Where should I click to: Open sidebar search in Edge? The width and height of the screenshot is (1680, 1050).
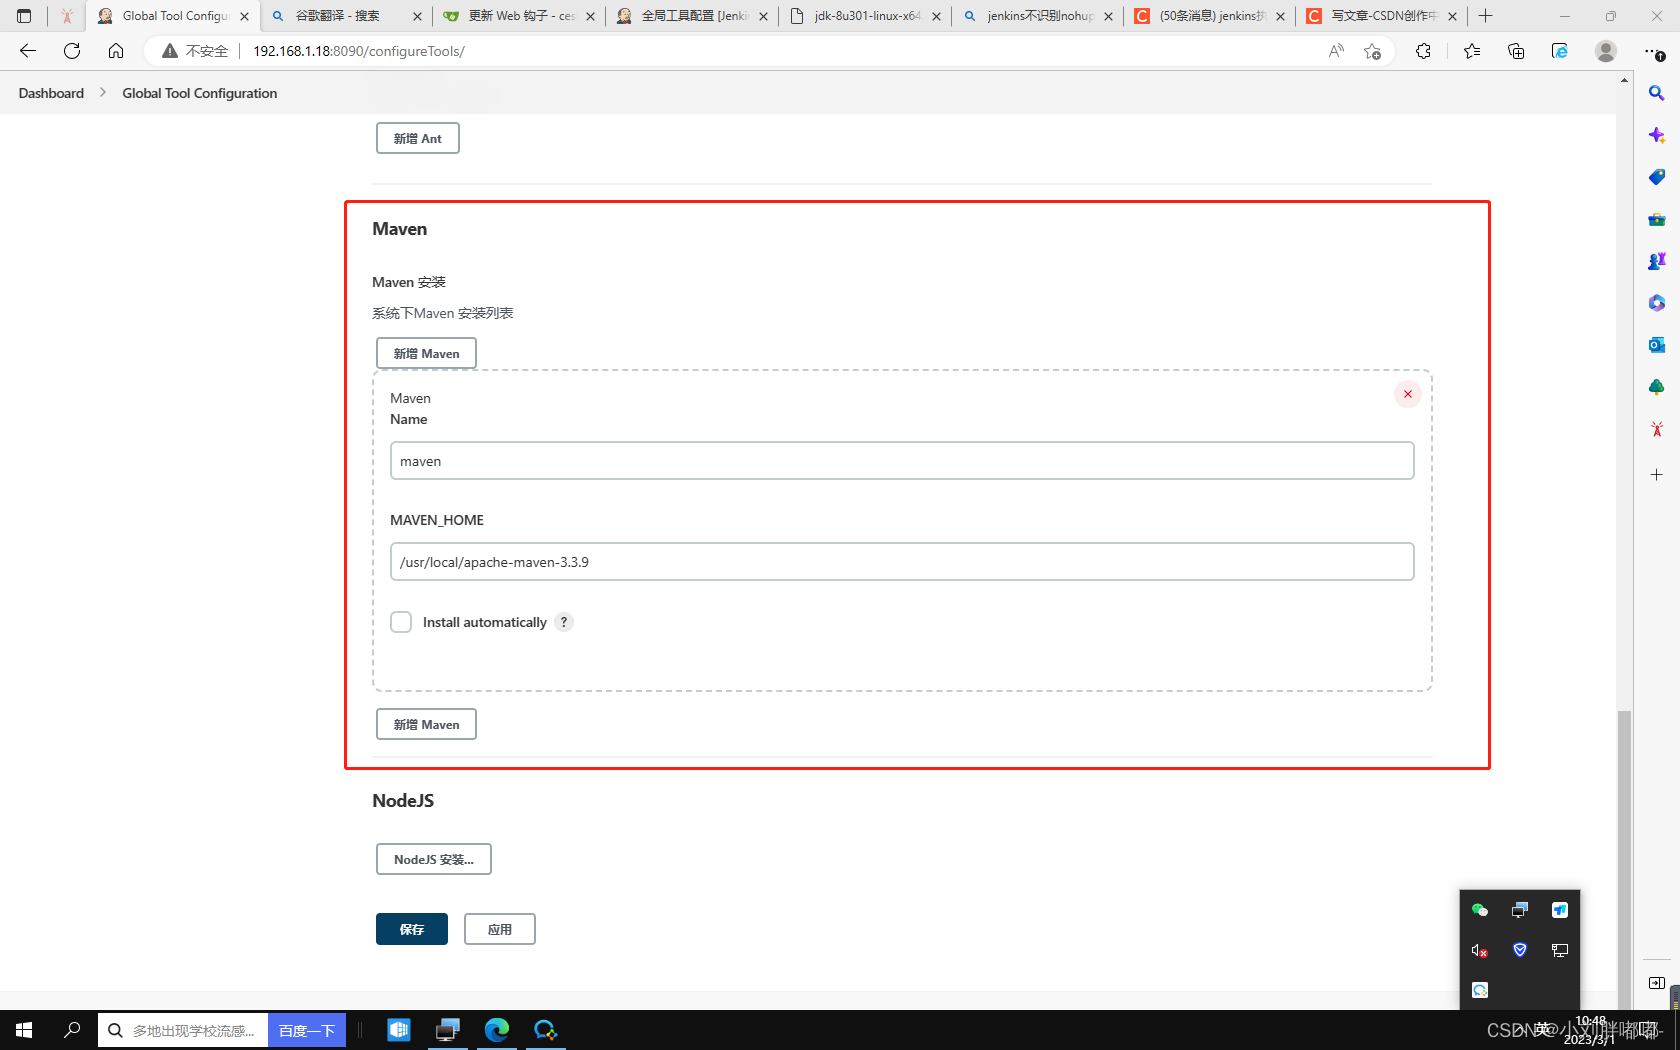(x=1657, y=92)
